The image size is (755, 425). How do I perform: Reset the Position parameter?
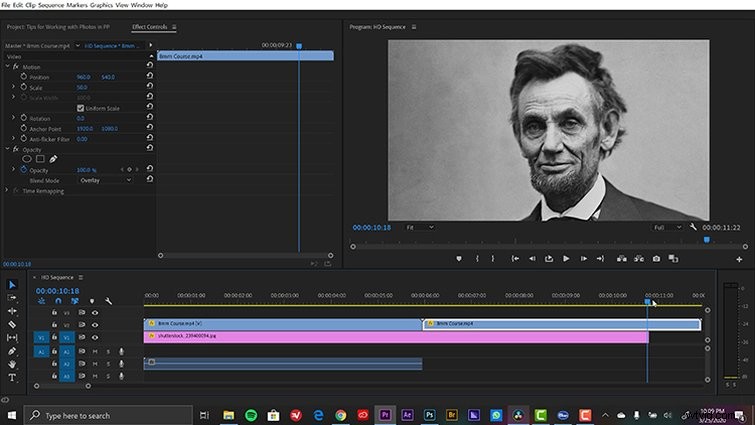pyautogui.click(x=150, y=76)
